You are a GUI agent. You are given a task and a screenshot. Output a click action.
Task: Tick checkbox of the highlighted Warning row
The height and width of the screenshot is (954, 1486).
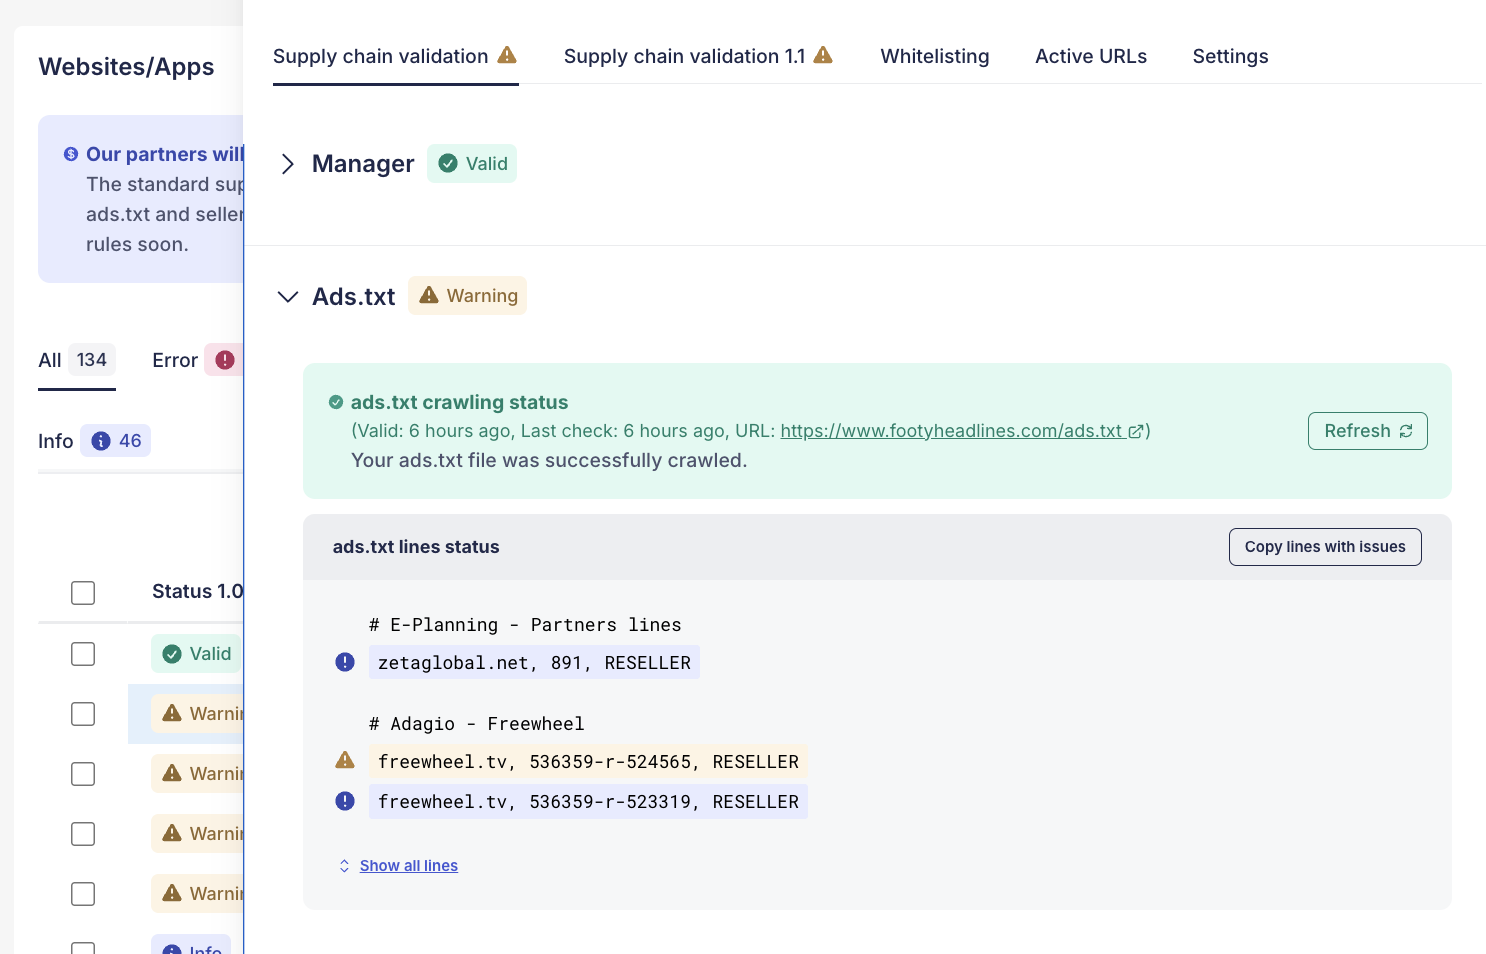coord(83,714)
